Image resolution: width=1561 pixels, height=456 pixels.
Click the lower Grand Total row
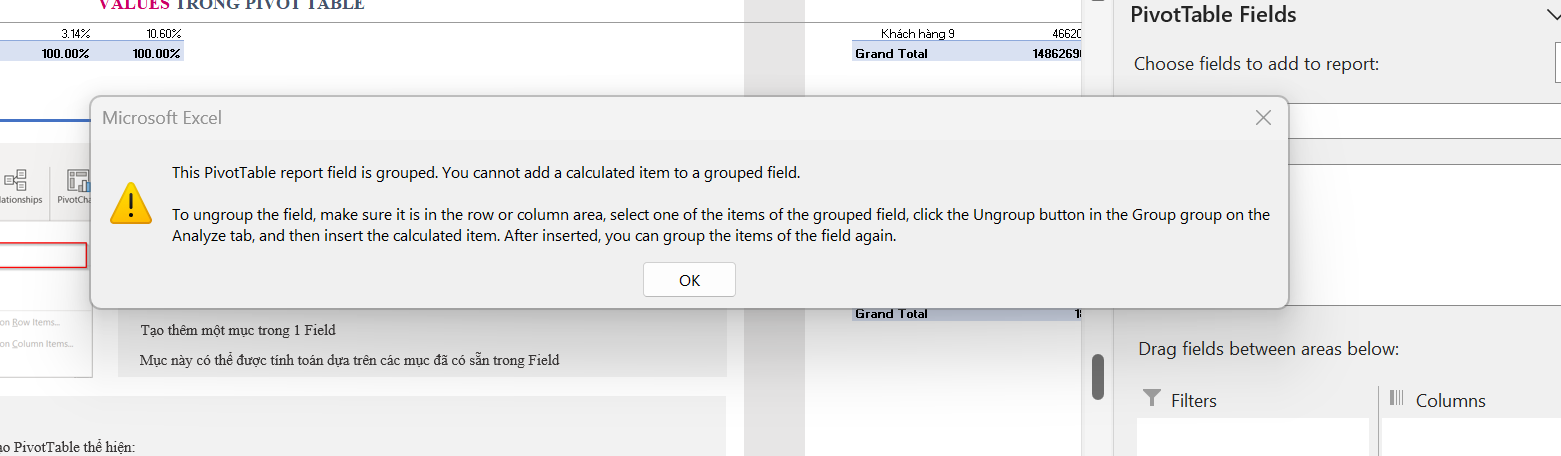tap(967, 314)
